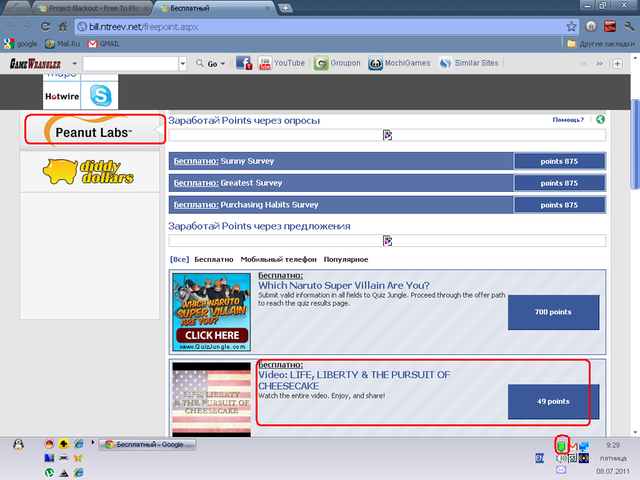
Task: Click the MochiGames toolbar icon
Action: [398, 63]
